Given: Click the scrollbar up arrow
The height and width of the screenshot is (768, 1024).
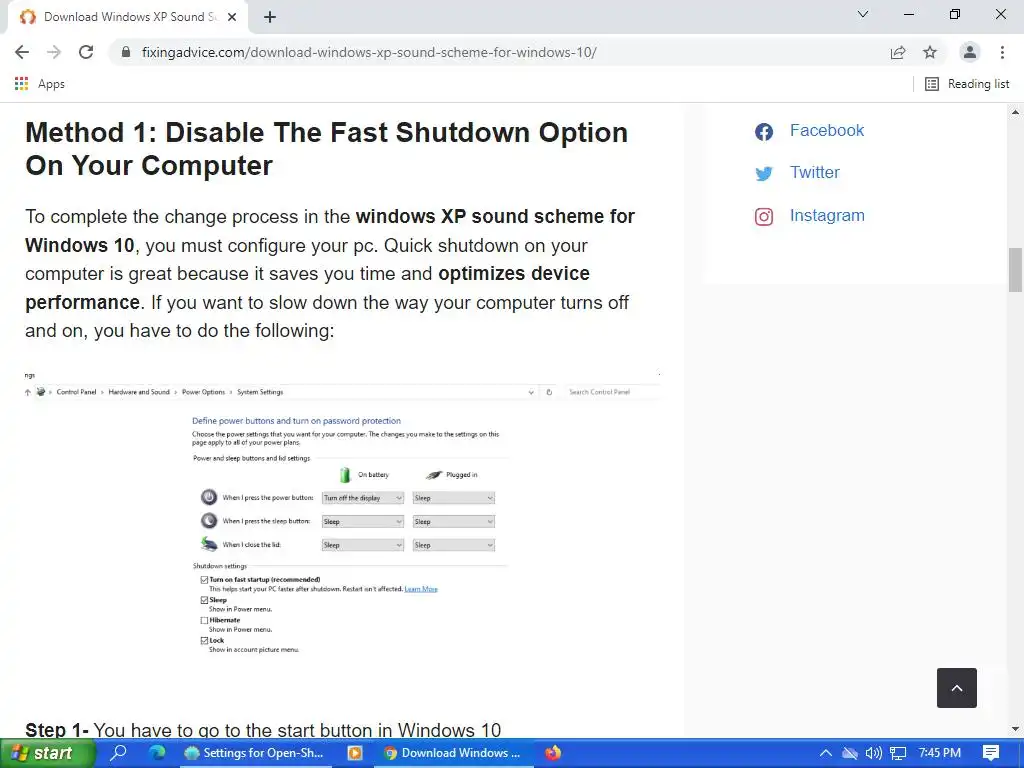Looking at the screenshot, I should click(1015, 112).
